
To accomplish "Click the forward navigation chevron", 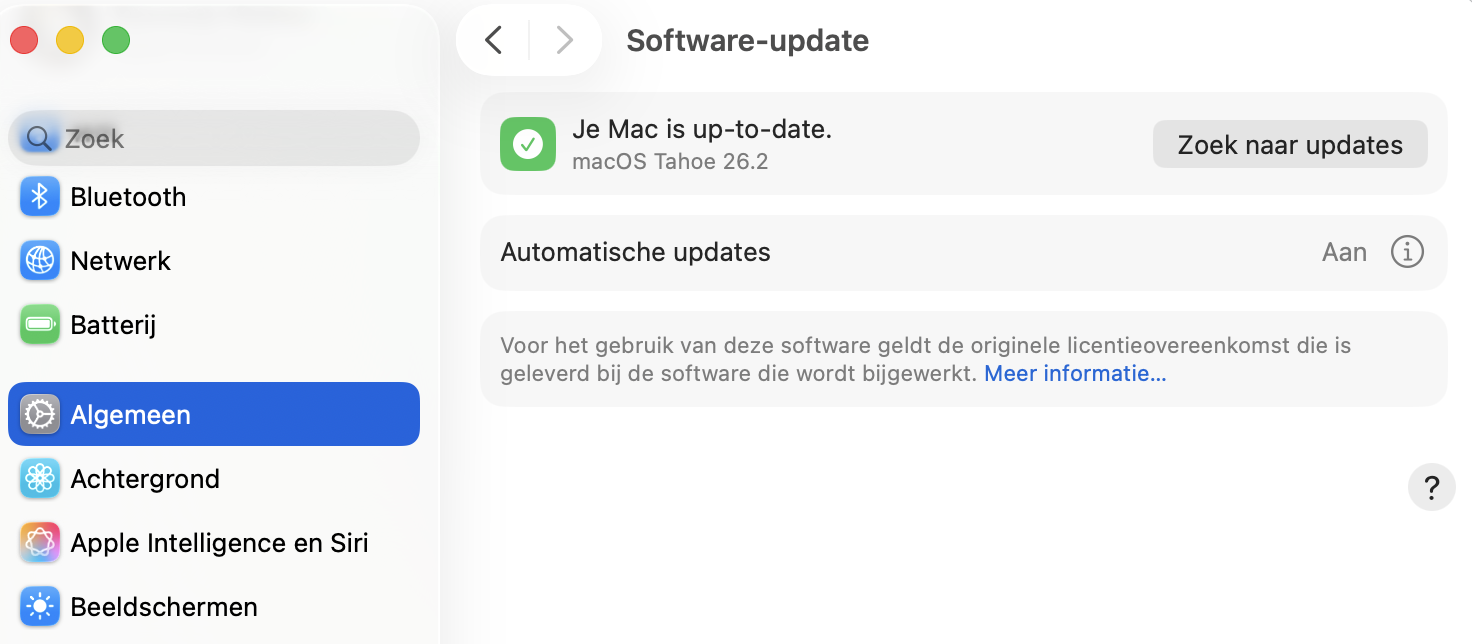I will click(x=565, y=40).
